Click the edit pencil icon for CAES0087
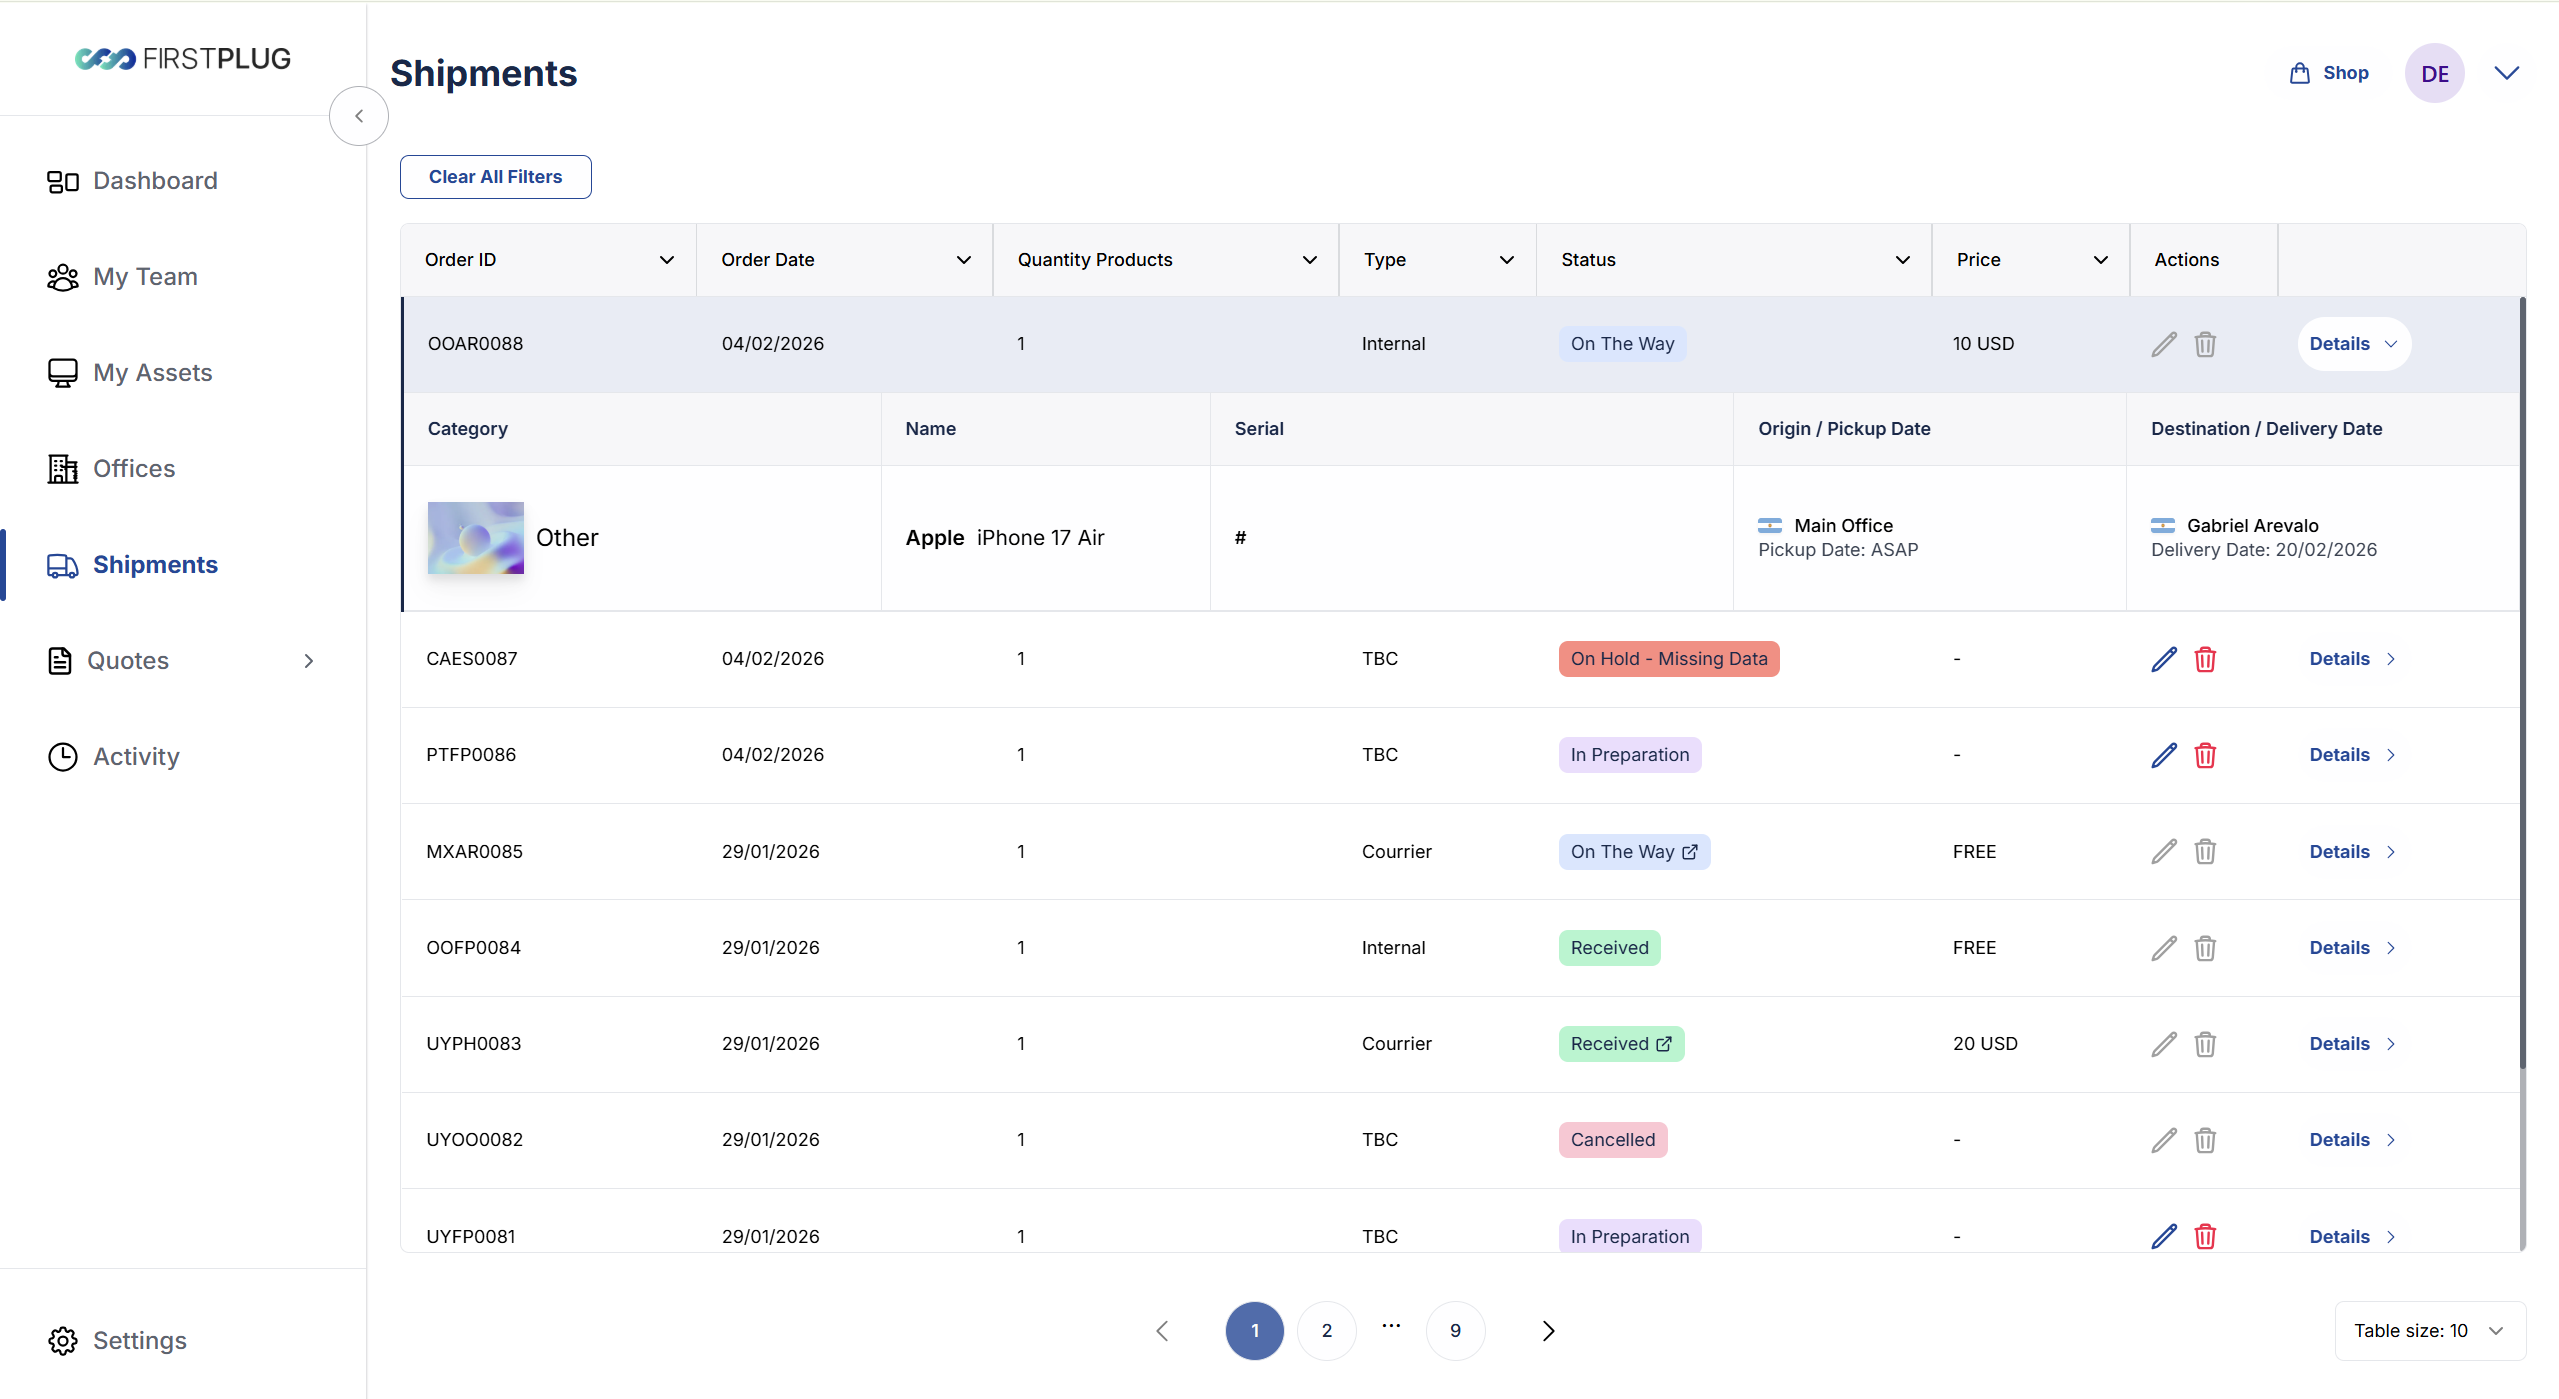This screenshot has height=1399, width=2559. click(x=2163, y=659)
